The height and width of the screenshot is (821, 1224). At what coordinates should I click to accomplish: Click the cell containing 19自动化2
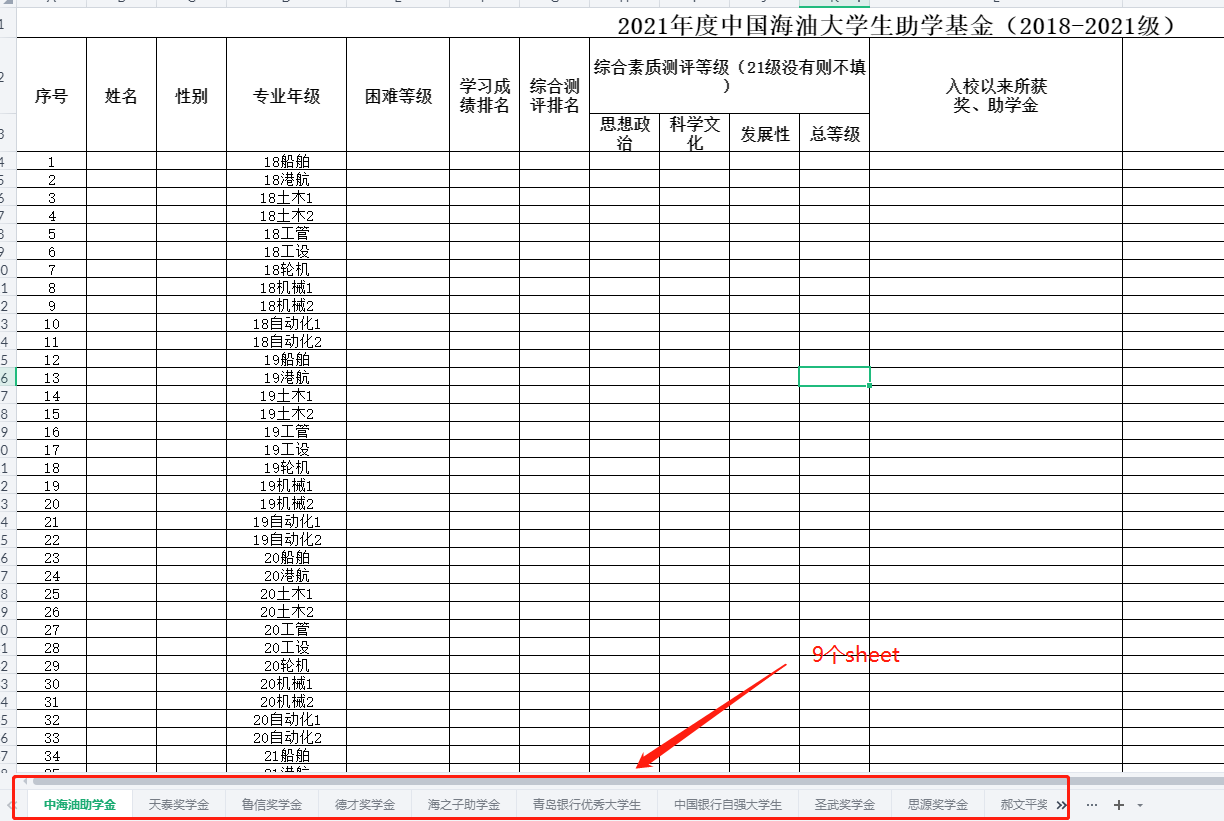point(286,540)
